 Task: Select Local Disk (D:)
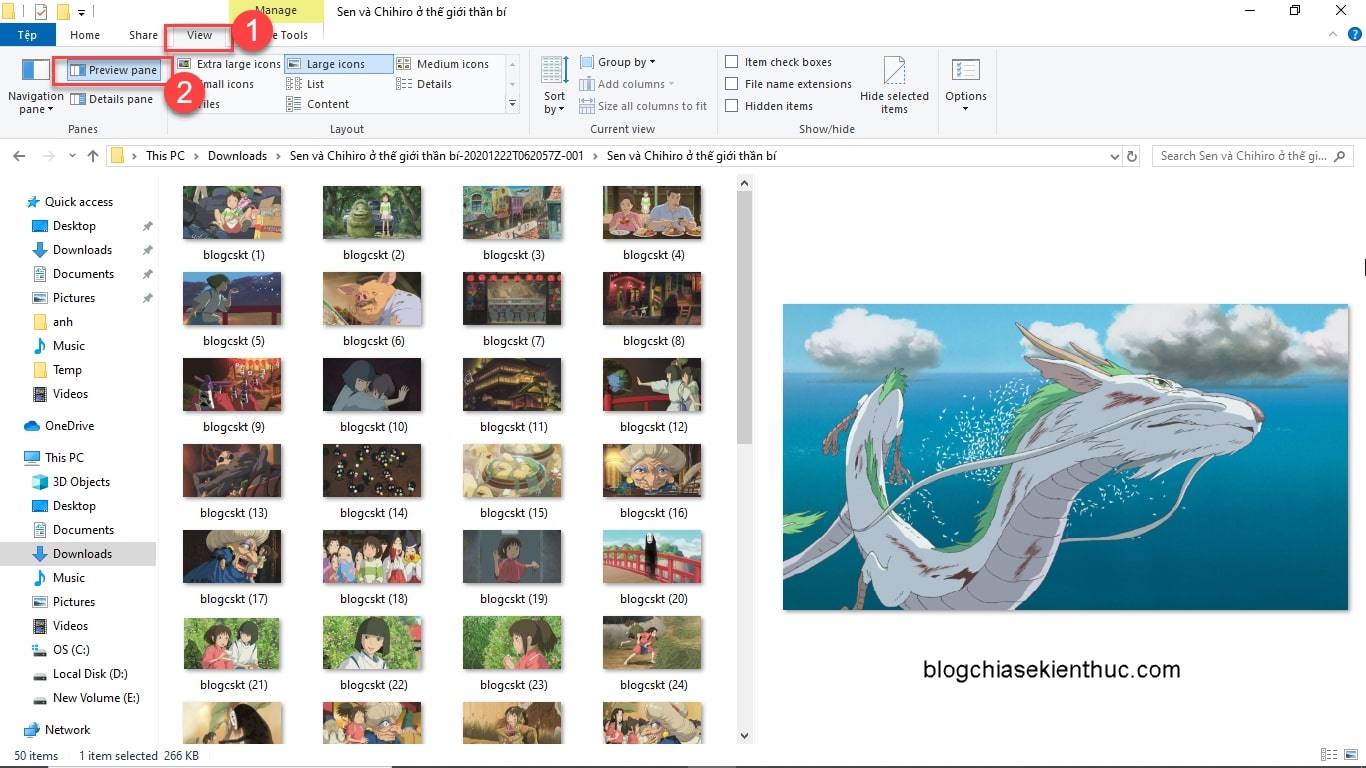(x=80, y=674)
